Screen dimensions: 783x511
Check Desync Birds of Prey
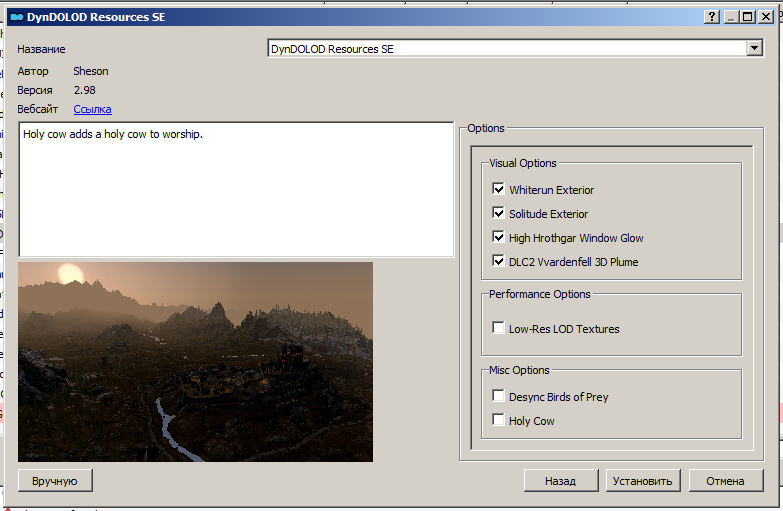coord(498,396)
